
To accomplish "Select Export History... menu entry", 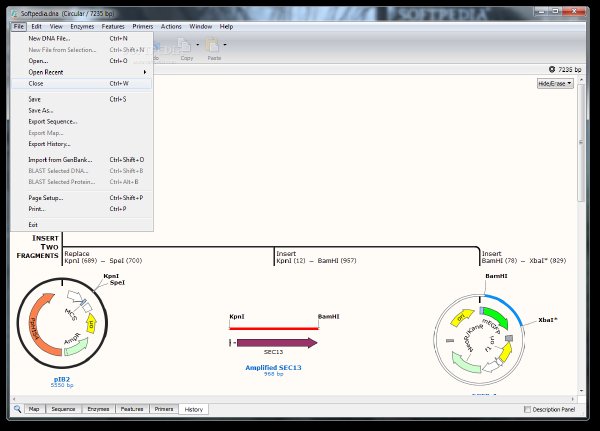I will [82, 144].
